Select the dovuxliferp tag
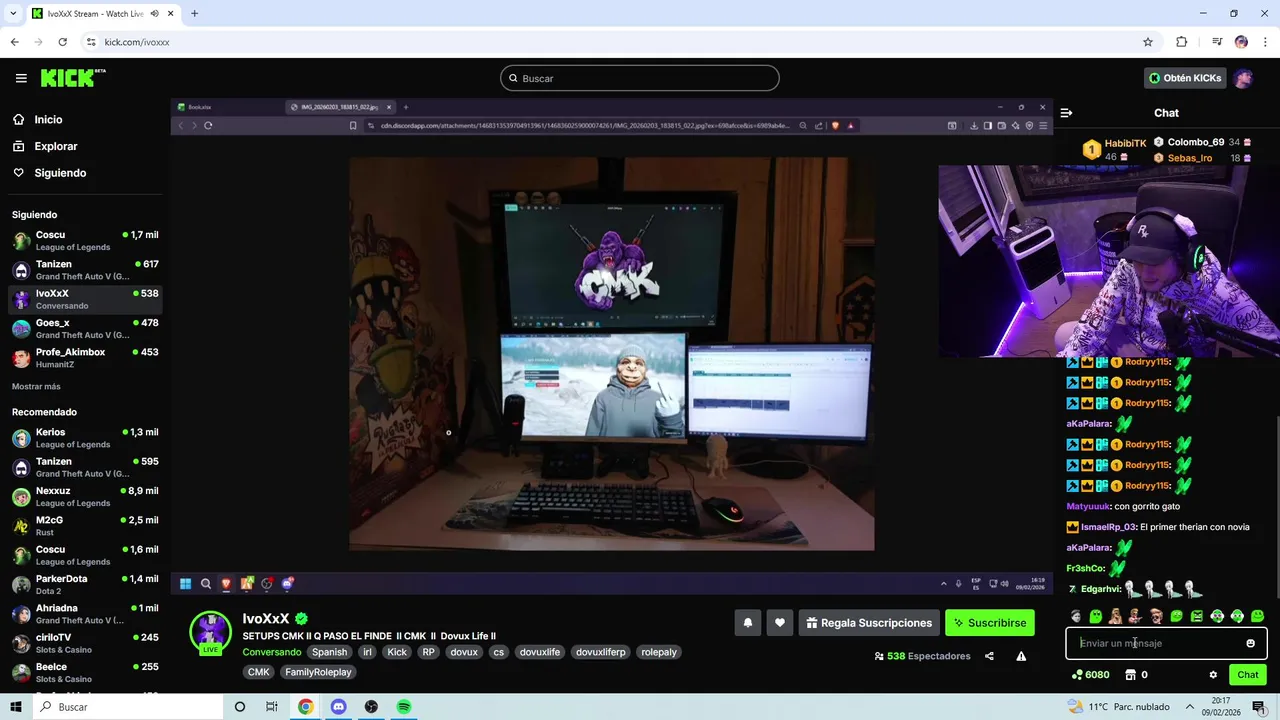 (x=600, y=652)
